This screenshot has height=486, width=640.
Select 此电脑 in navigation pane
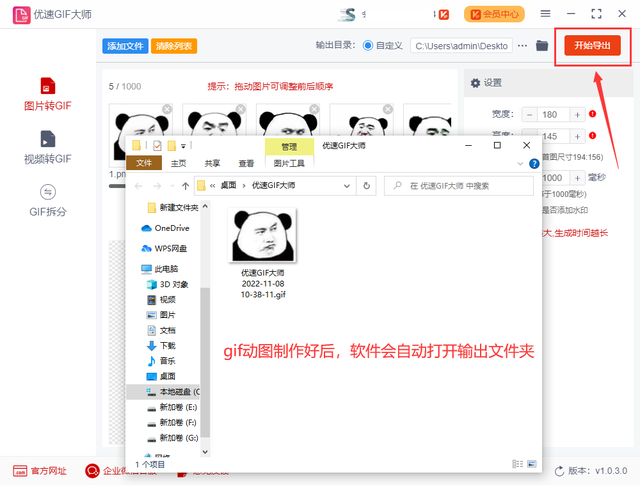(160, 269)
